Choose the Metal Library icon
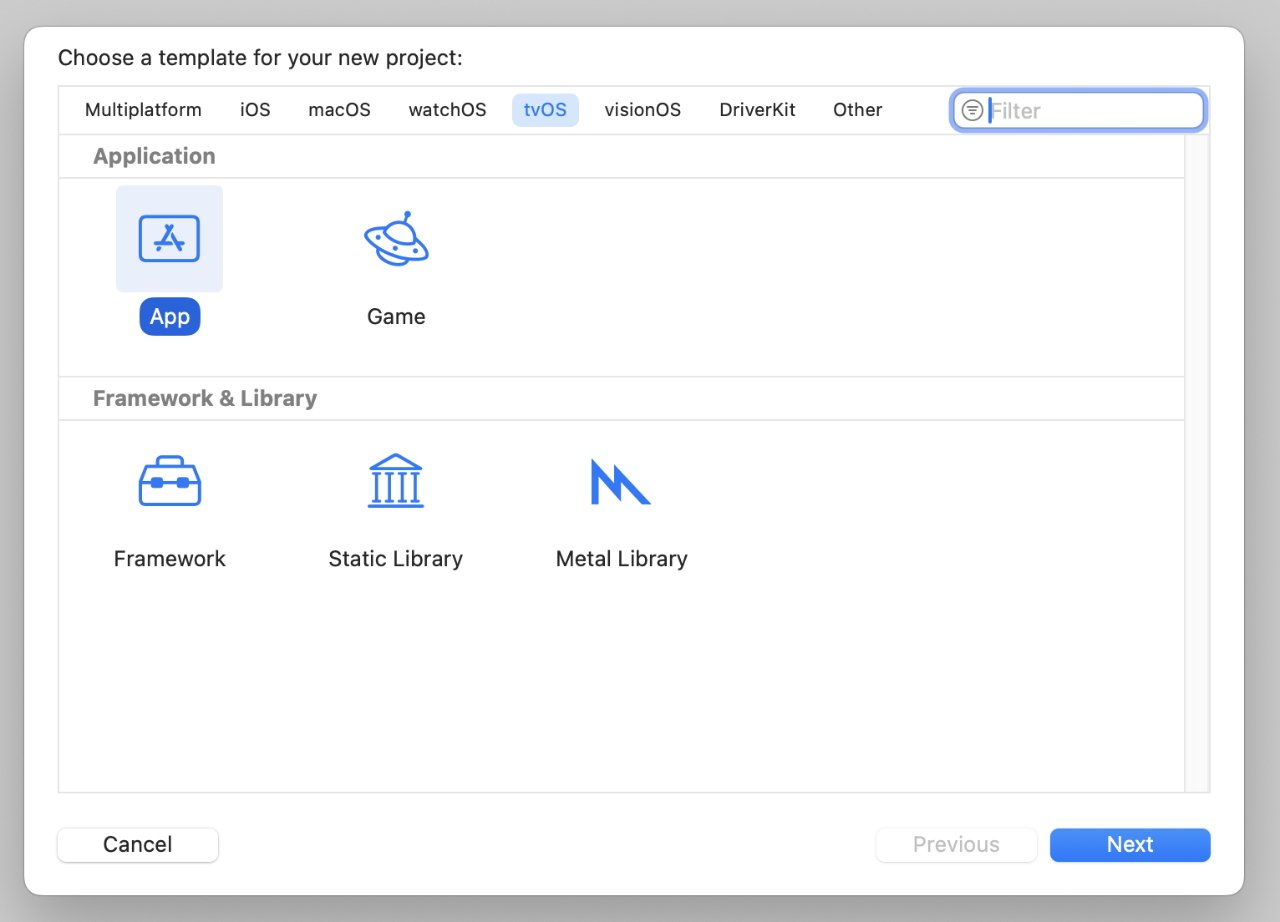The width and height of the screenshot is (1280, 922). tap(620, 481)
